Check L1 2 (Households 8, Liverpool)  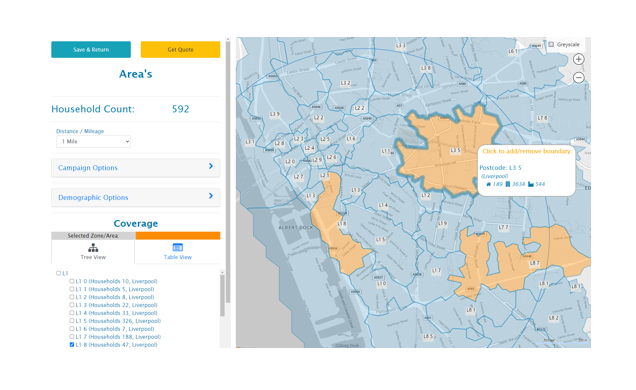[72, 297]
